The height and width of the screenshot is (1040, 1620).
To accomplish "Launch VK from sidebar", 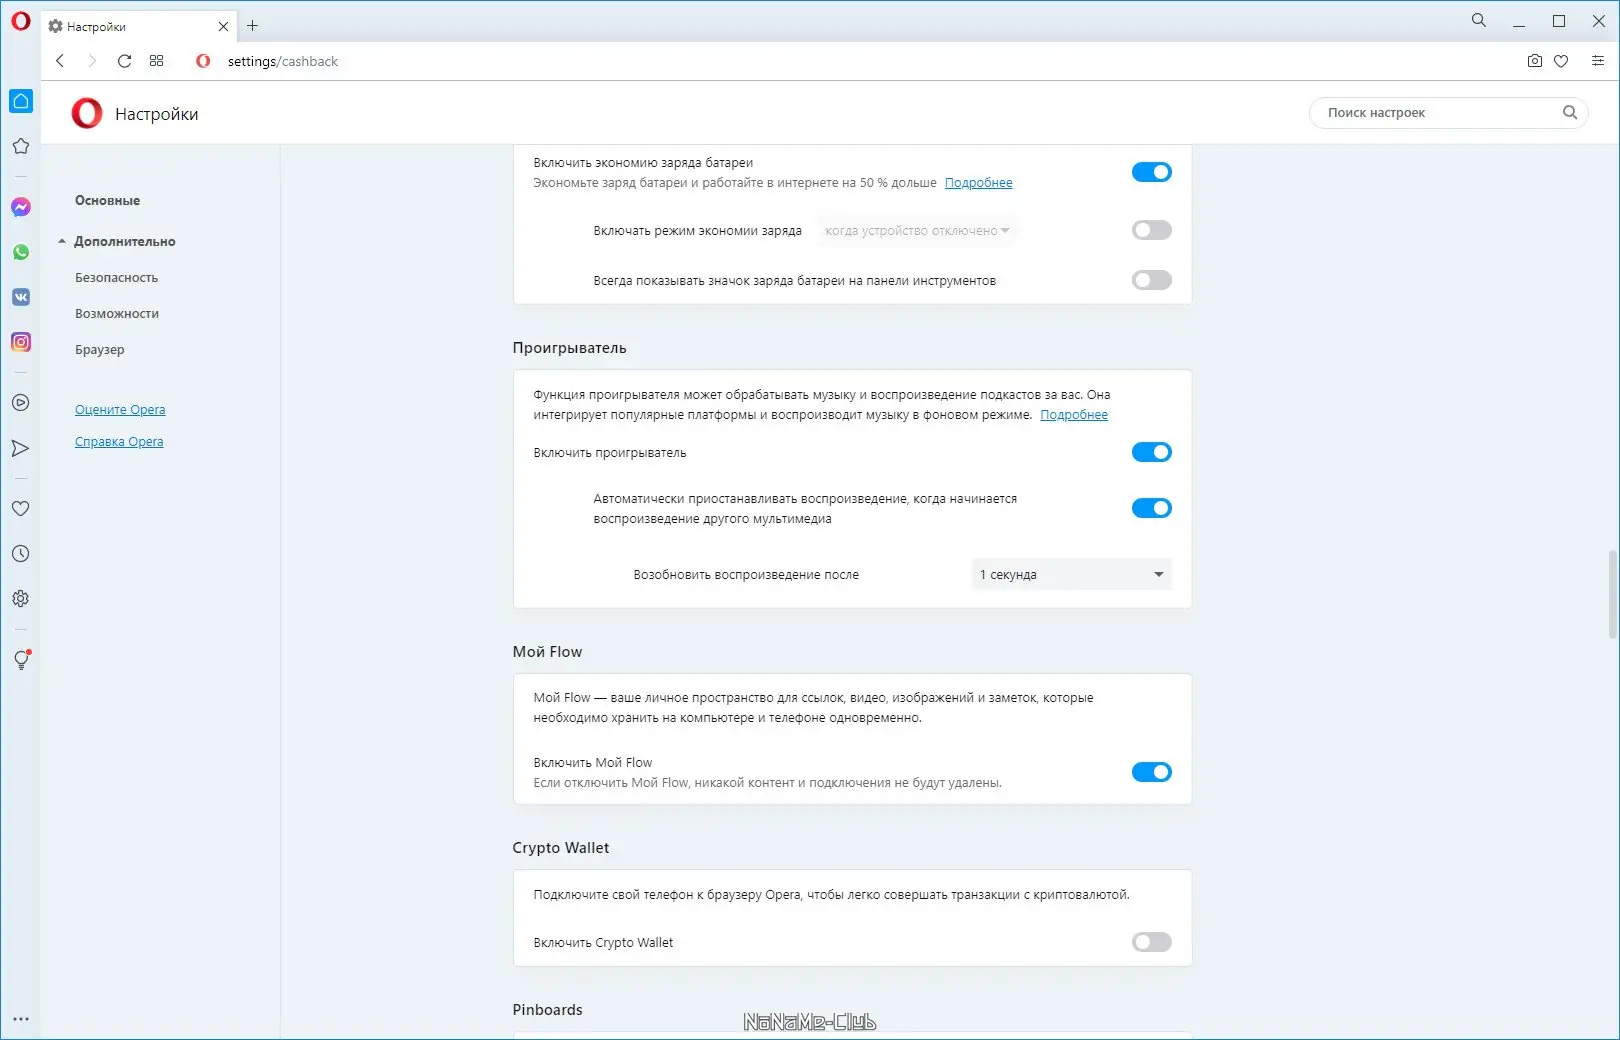I will coord(21,297).
